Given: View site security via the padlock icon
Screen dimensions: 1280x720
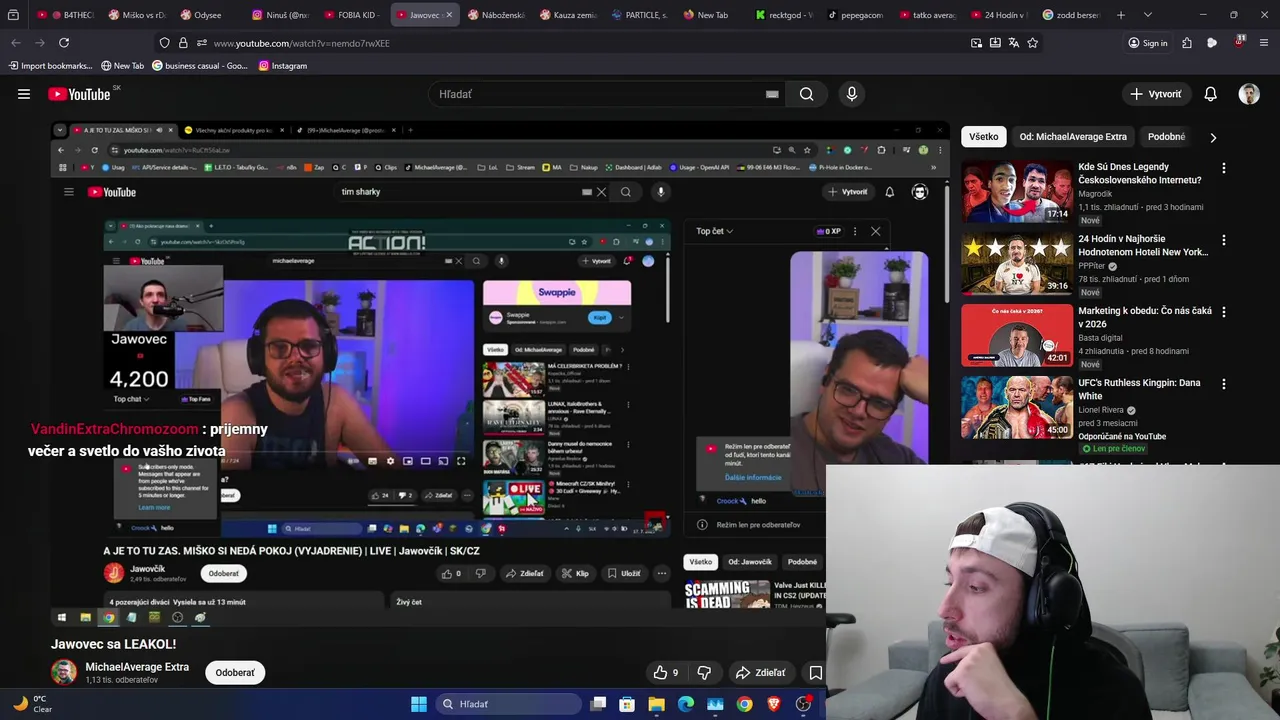Looking at the screenshot, I should point(183,43).
